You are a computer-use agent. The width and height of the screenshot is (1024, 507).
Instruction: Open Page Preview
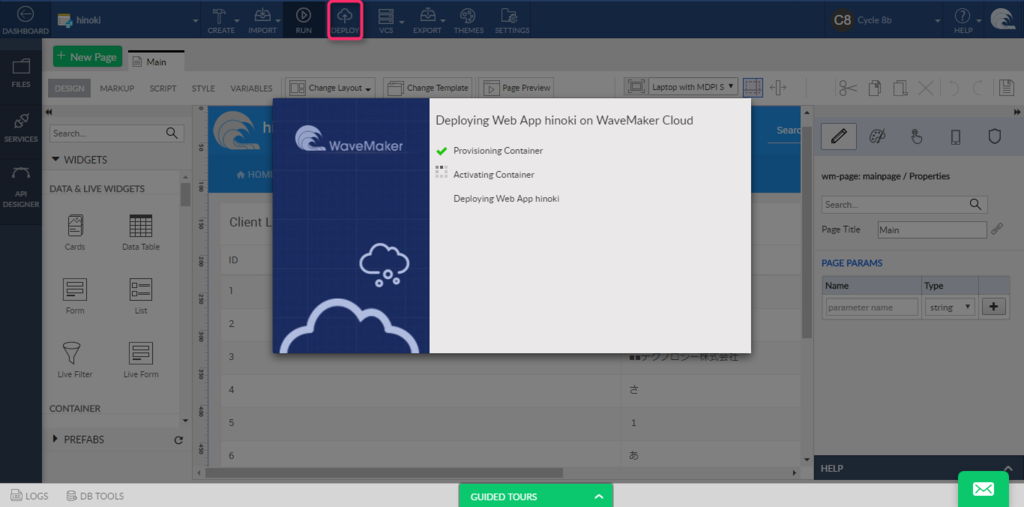pyautogui.click(x=517, y=88)
